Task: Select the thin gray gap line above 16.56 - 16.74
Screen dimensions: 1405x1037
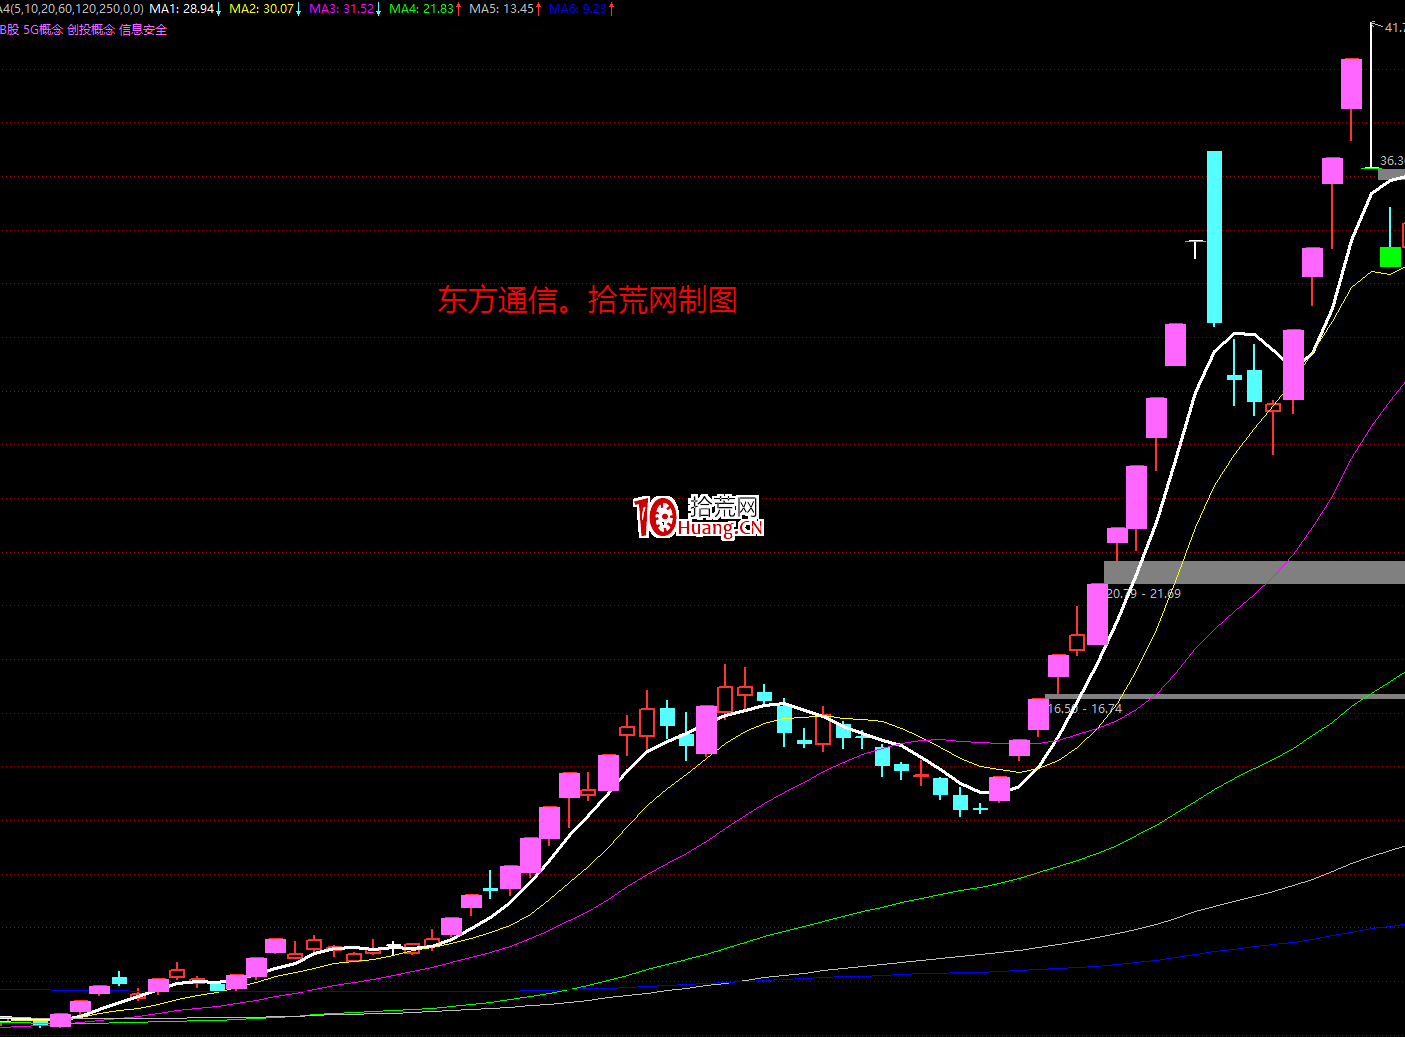Action: coord(1225,696)
